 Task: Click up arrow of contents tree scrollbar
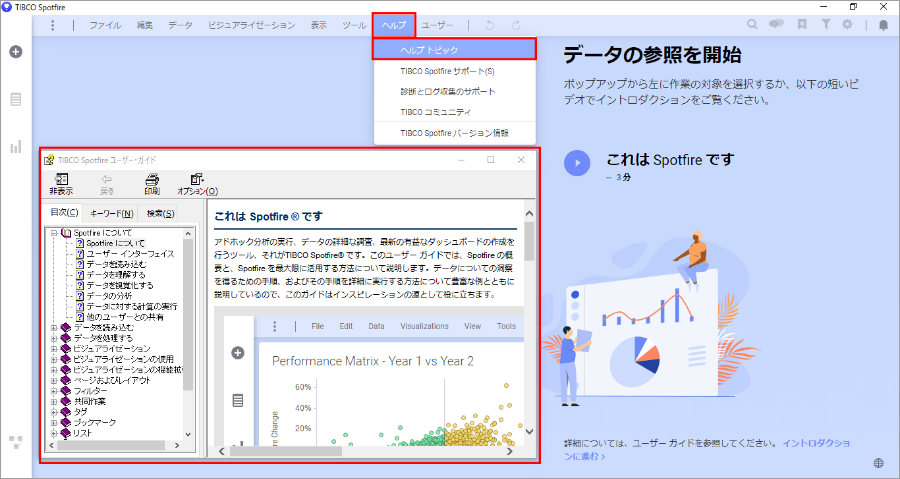[188, 233]
